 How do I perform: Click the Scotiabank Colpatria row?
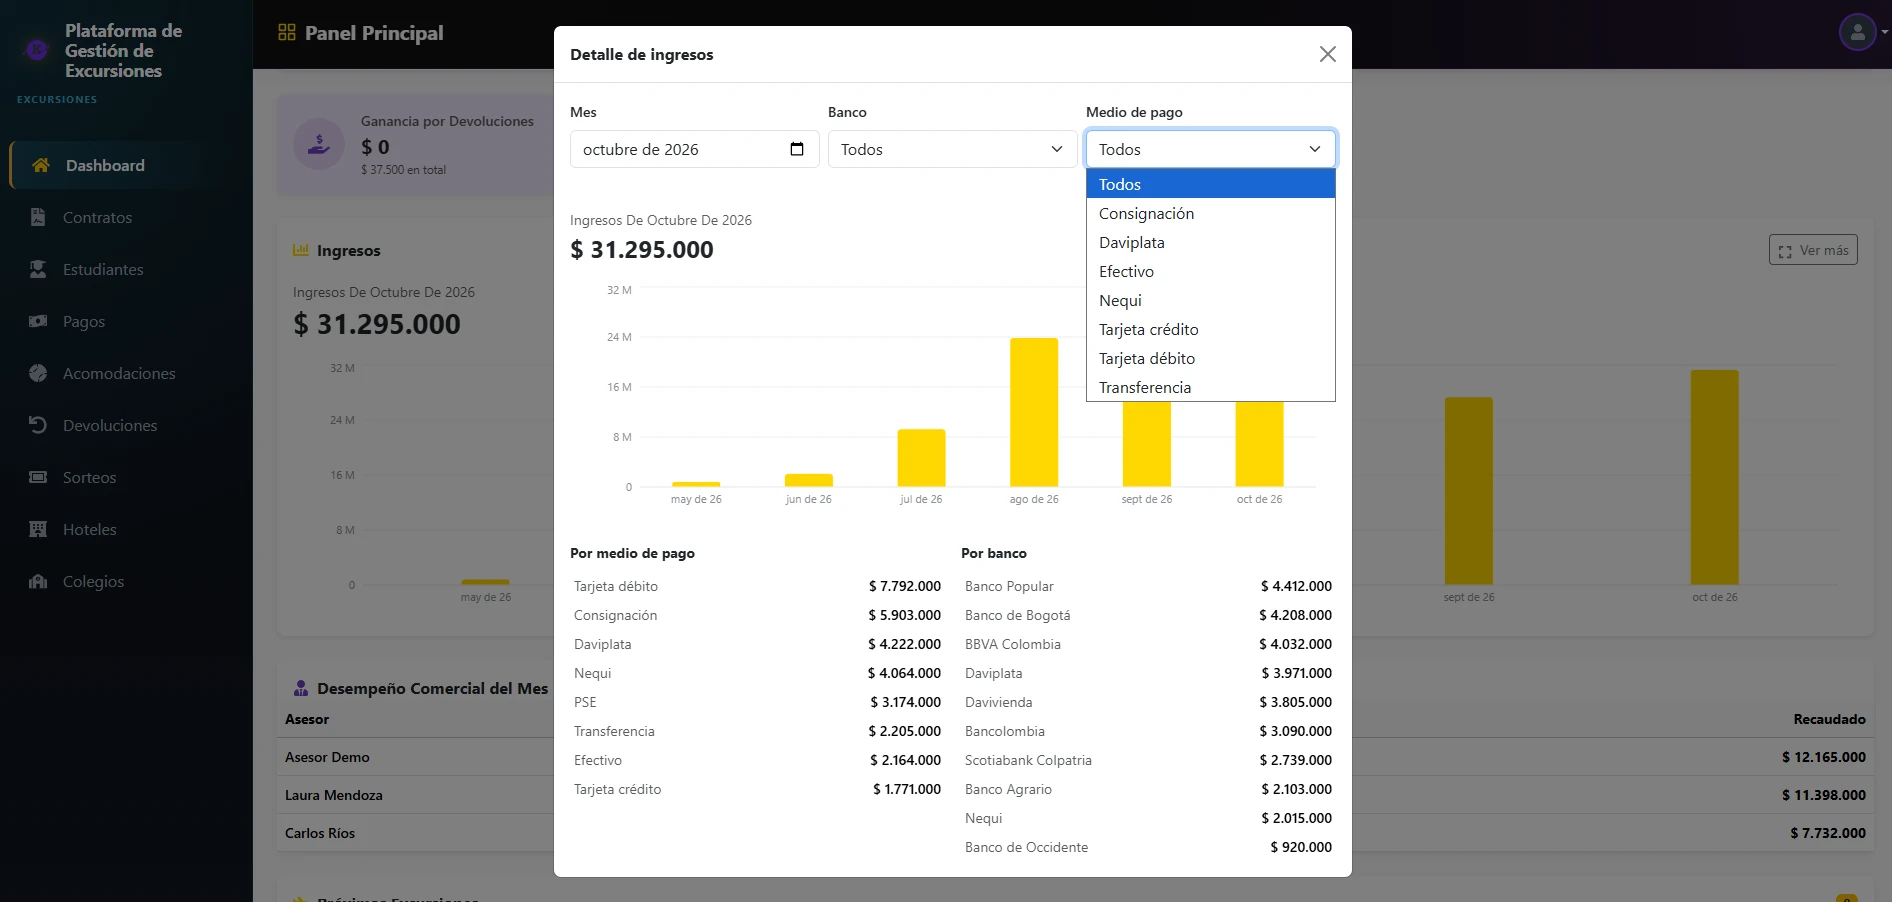[1148, 760]
